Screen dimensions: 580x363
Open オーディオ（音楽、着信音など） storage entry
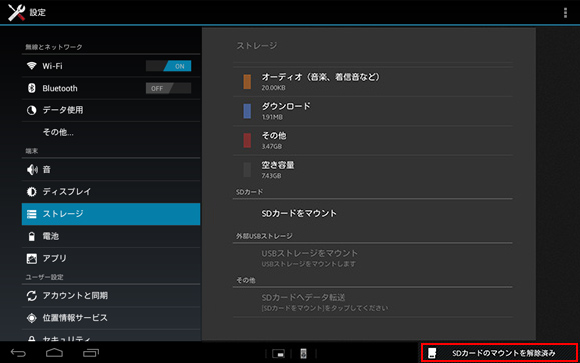[372, 82]
